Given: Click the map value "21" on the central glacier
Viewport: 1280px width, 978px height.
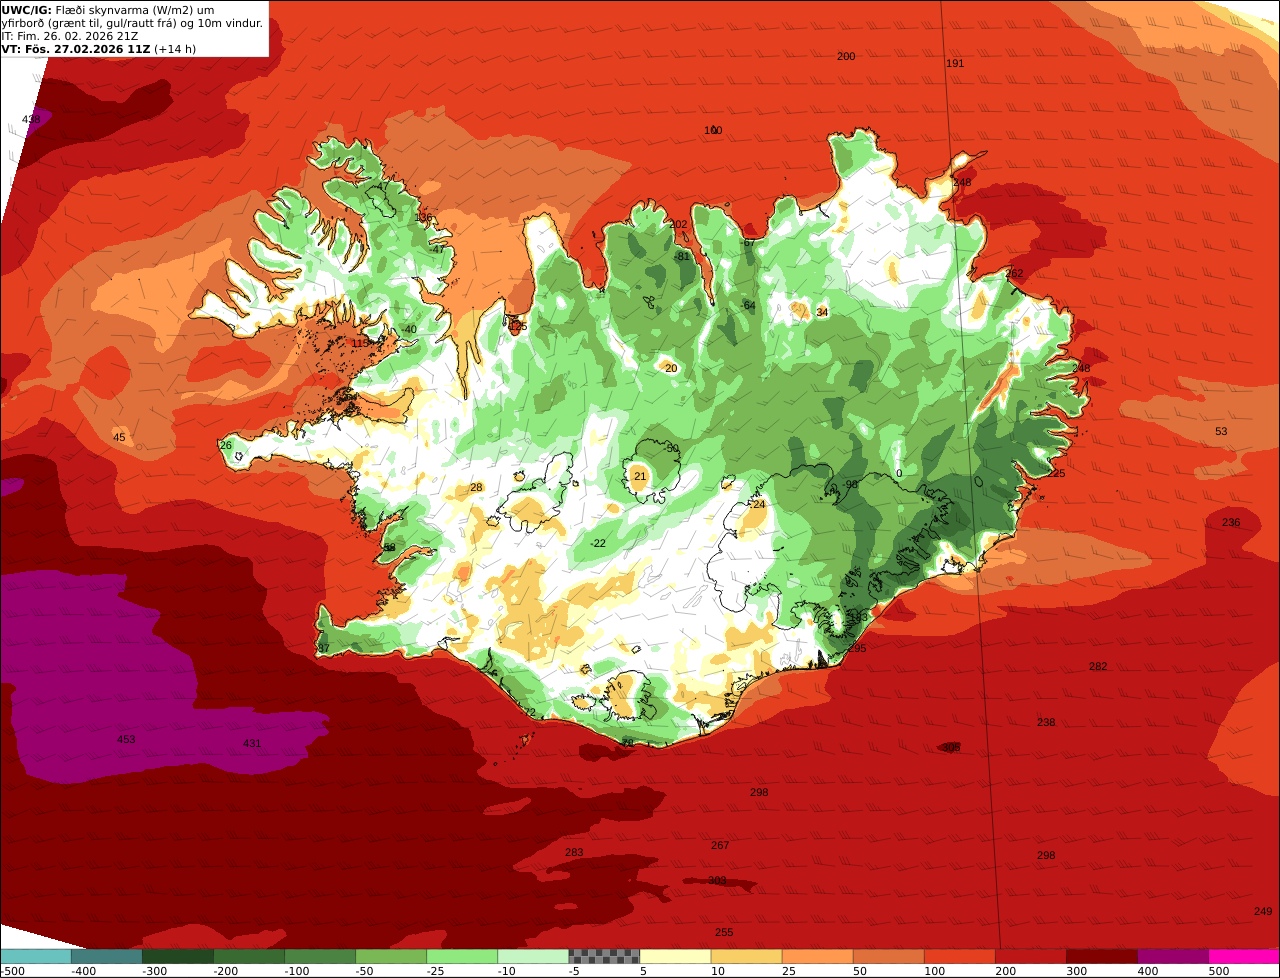Looking at the screenshot, I should (x=640, y=477).
